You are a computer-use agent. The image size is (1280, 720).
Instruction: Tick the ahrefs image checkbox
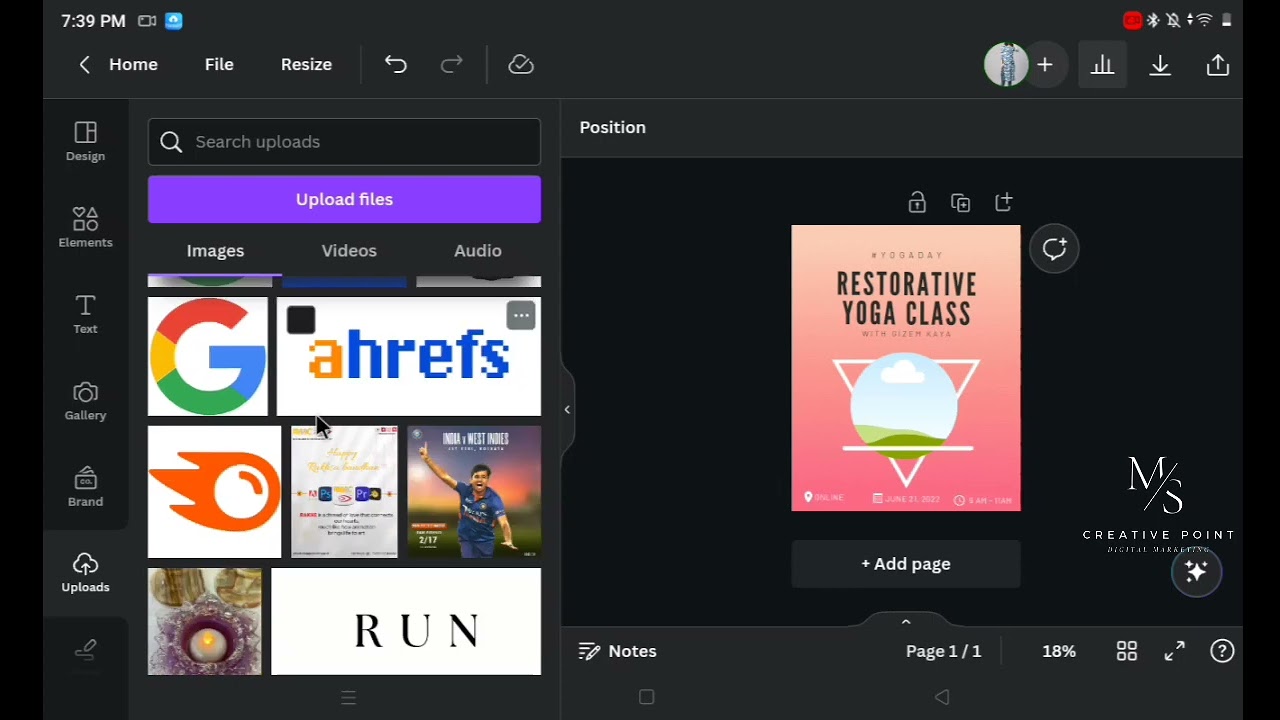(x=301, y=320)
